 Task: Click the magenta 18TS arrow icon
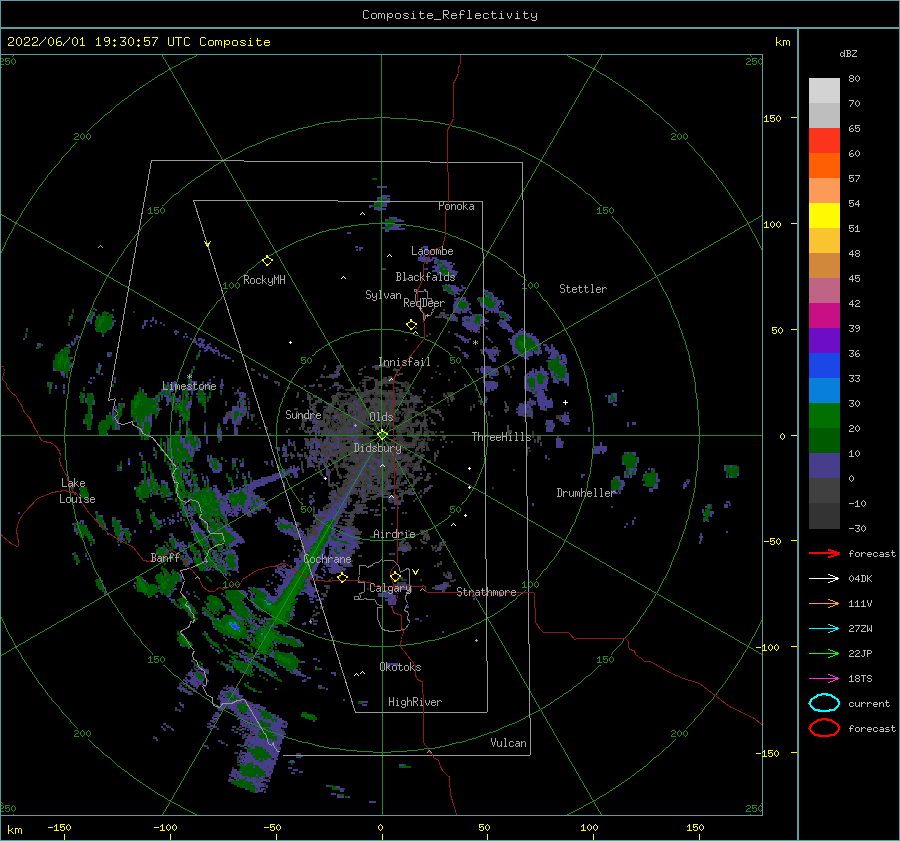tap(824, 679)
